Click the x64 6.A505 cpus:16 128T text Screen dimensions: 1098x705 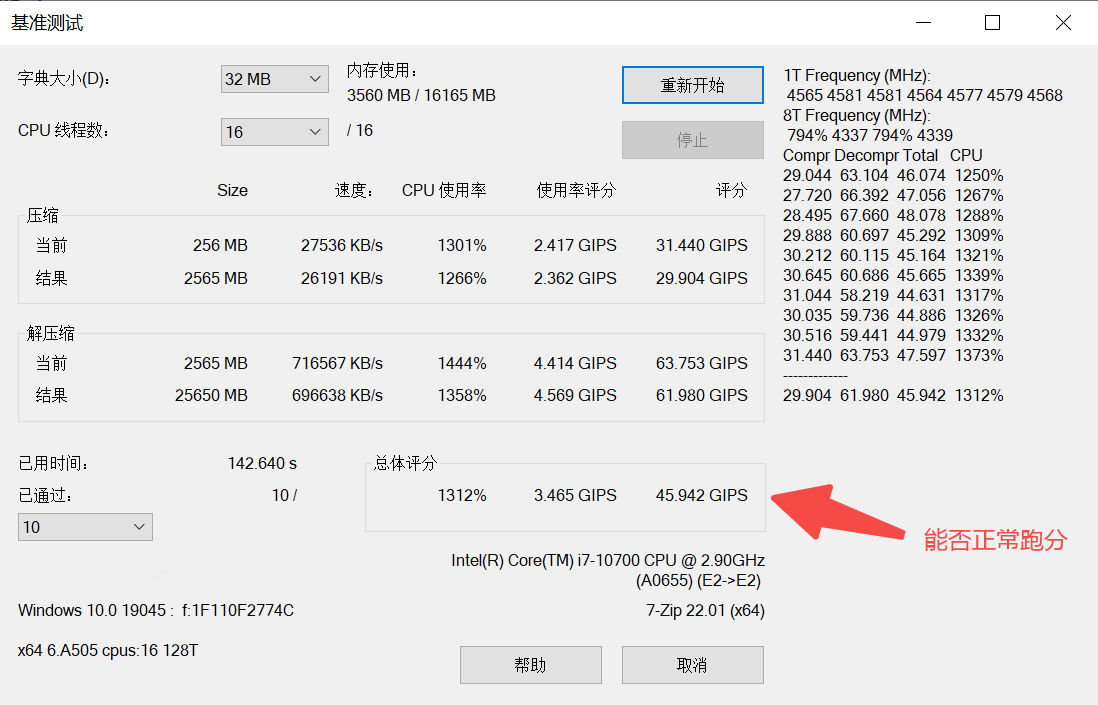pyautogui.click(x=108, y=650)
